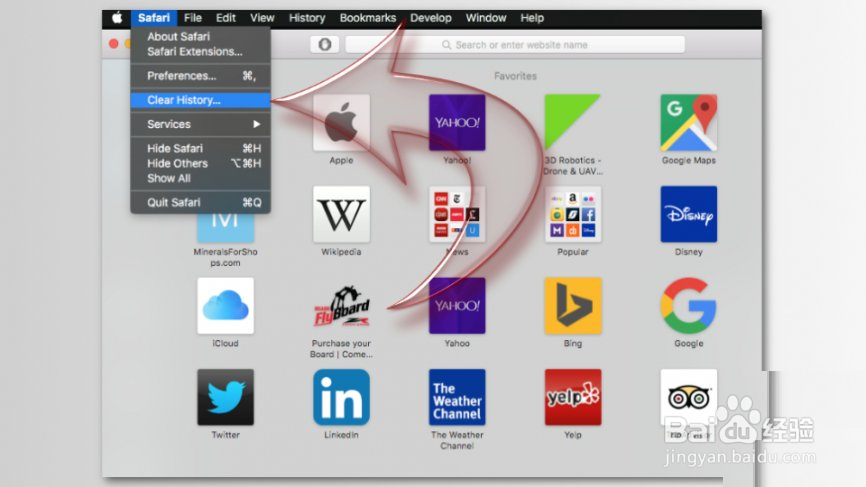Click the Safari menu title

tap(154, 18)
